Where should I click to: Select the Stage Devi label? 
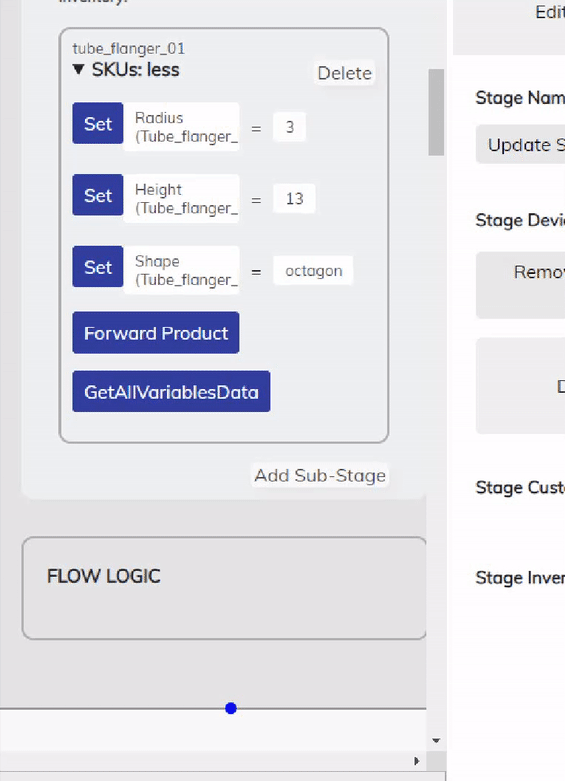coord(520,220)
